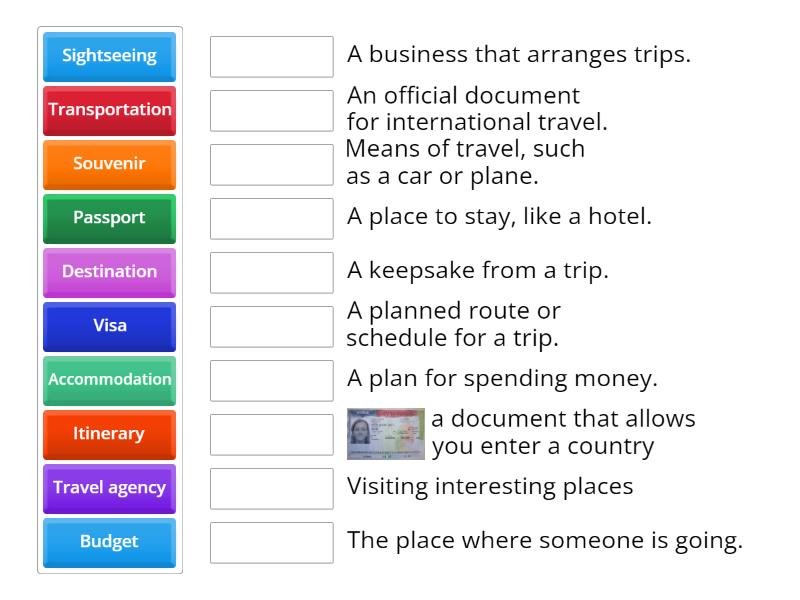
Task: Click the answer box for the keepsake definition
Action: point(271,273)
